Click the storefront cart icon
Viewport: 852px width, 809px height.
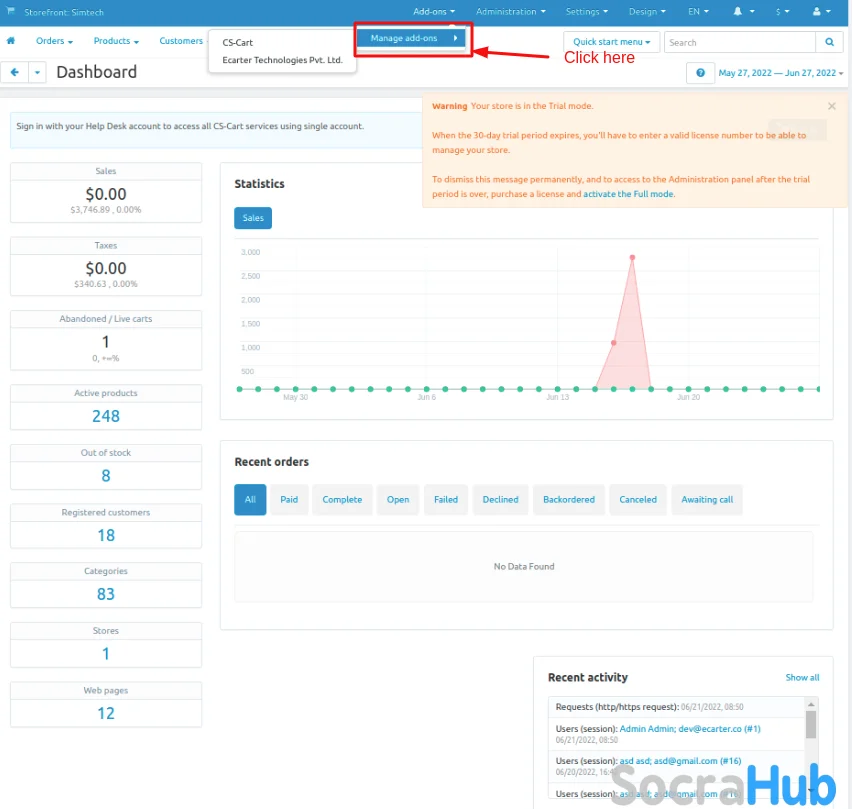(x=11, y=12)
